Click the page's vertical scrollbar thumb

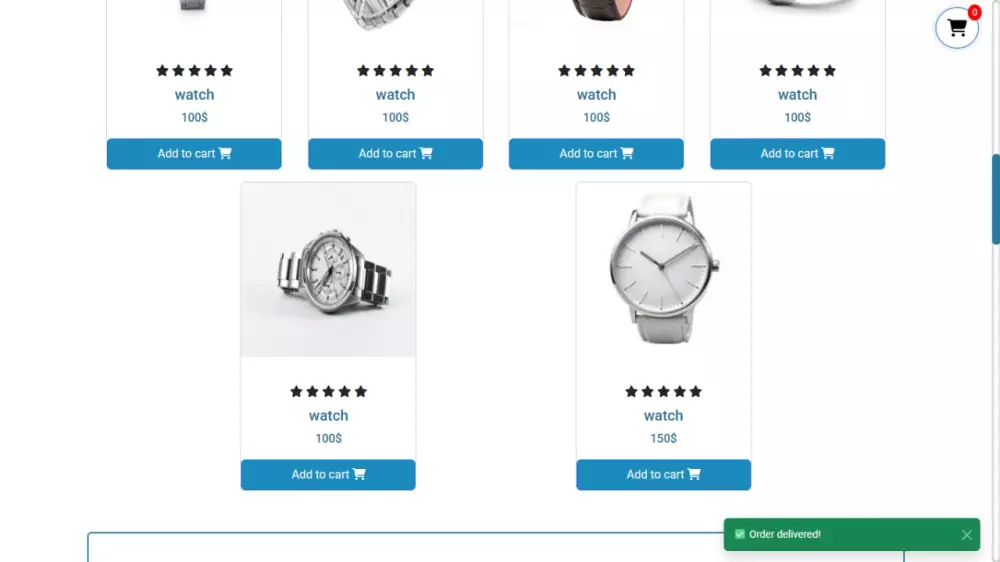tap(996, 199)
